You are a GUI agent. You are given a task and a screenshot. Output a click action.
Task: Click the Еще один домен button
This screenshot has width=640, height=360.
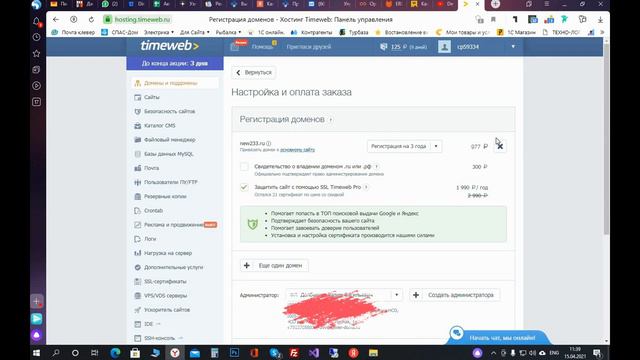tap(274, 266)
